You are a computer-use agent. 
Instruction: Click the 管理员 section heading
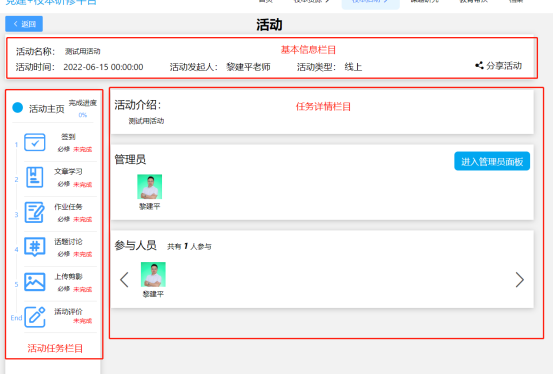130,159
